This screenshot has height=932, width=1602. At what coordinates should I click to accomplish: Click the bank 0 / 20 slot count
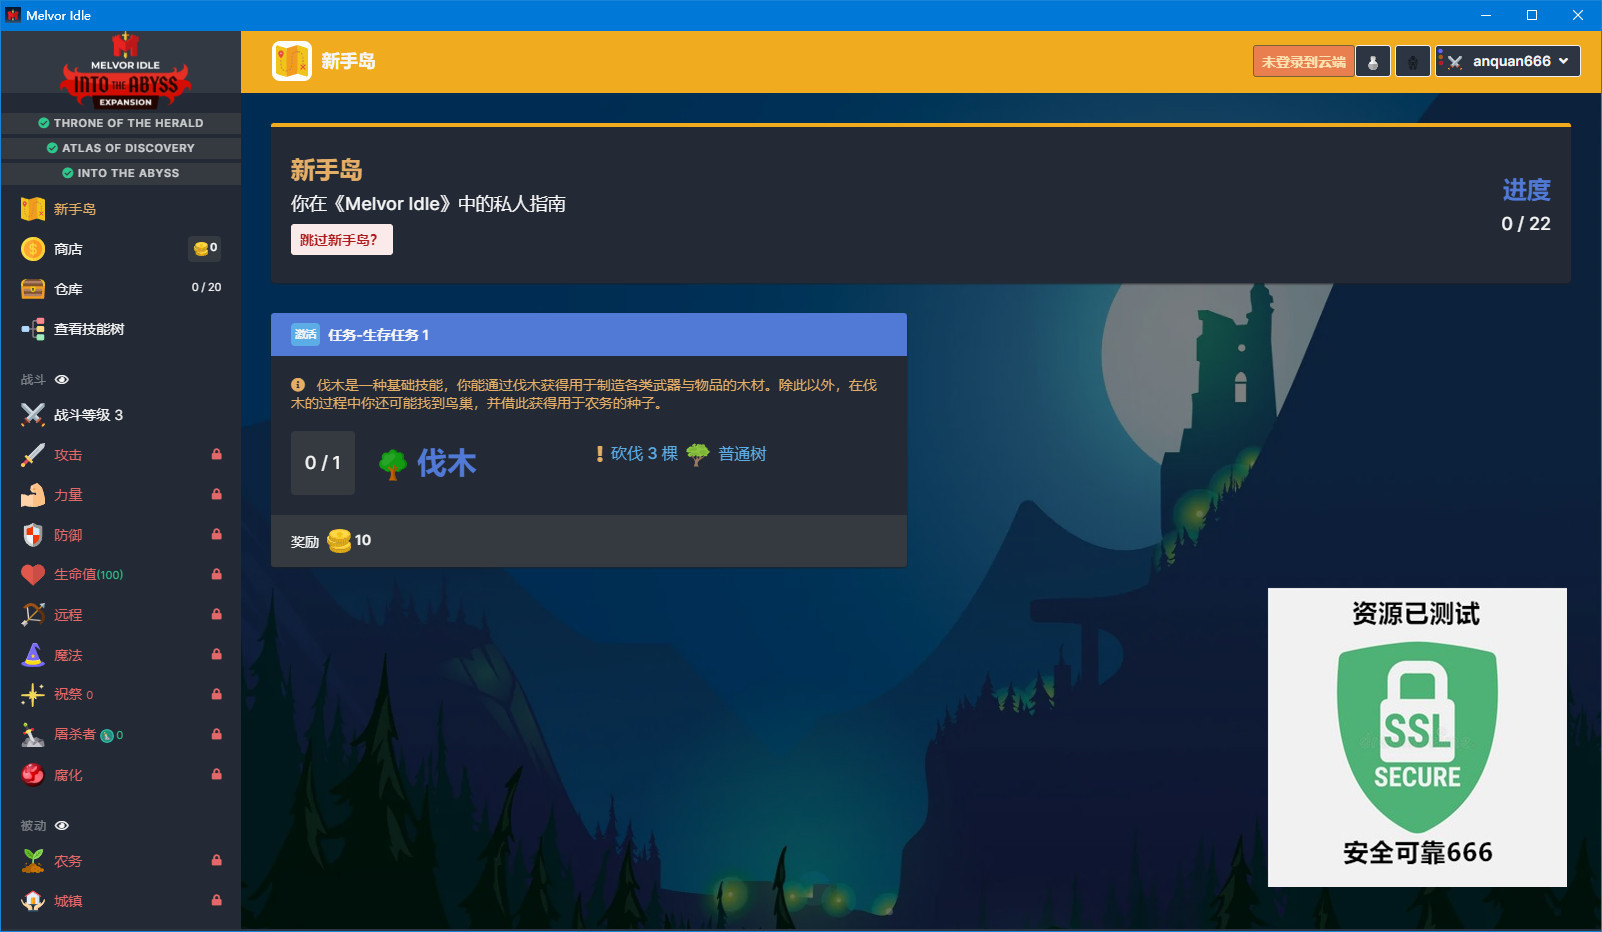tap(206, 288)
